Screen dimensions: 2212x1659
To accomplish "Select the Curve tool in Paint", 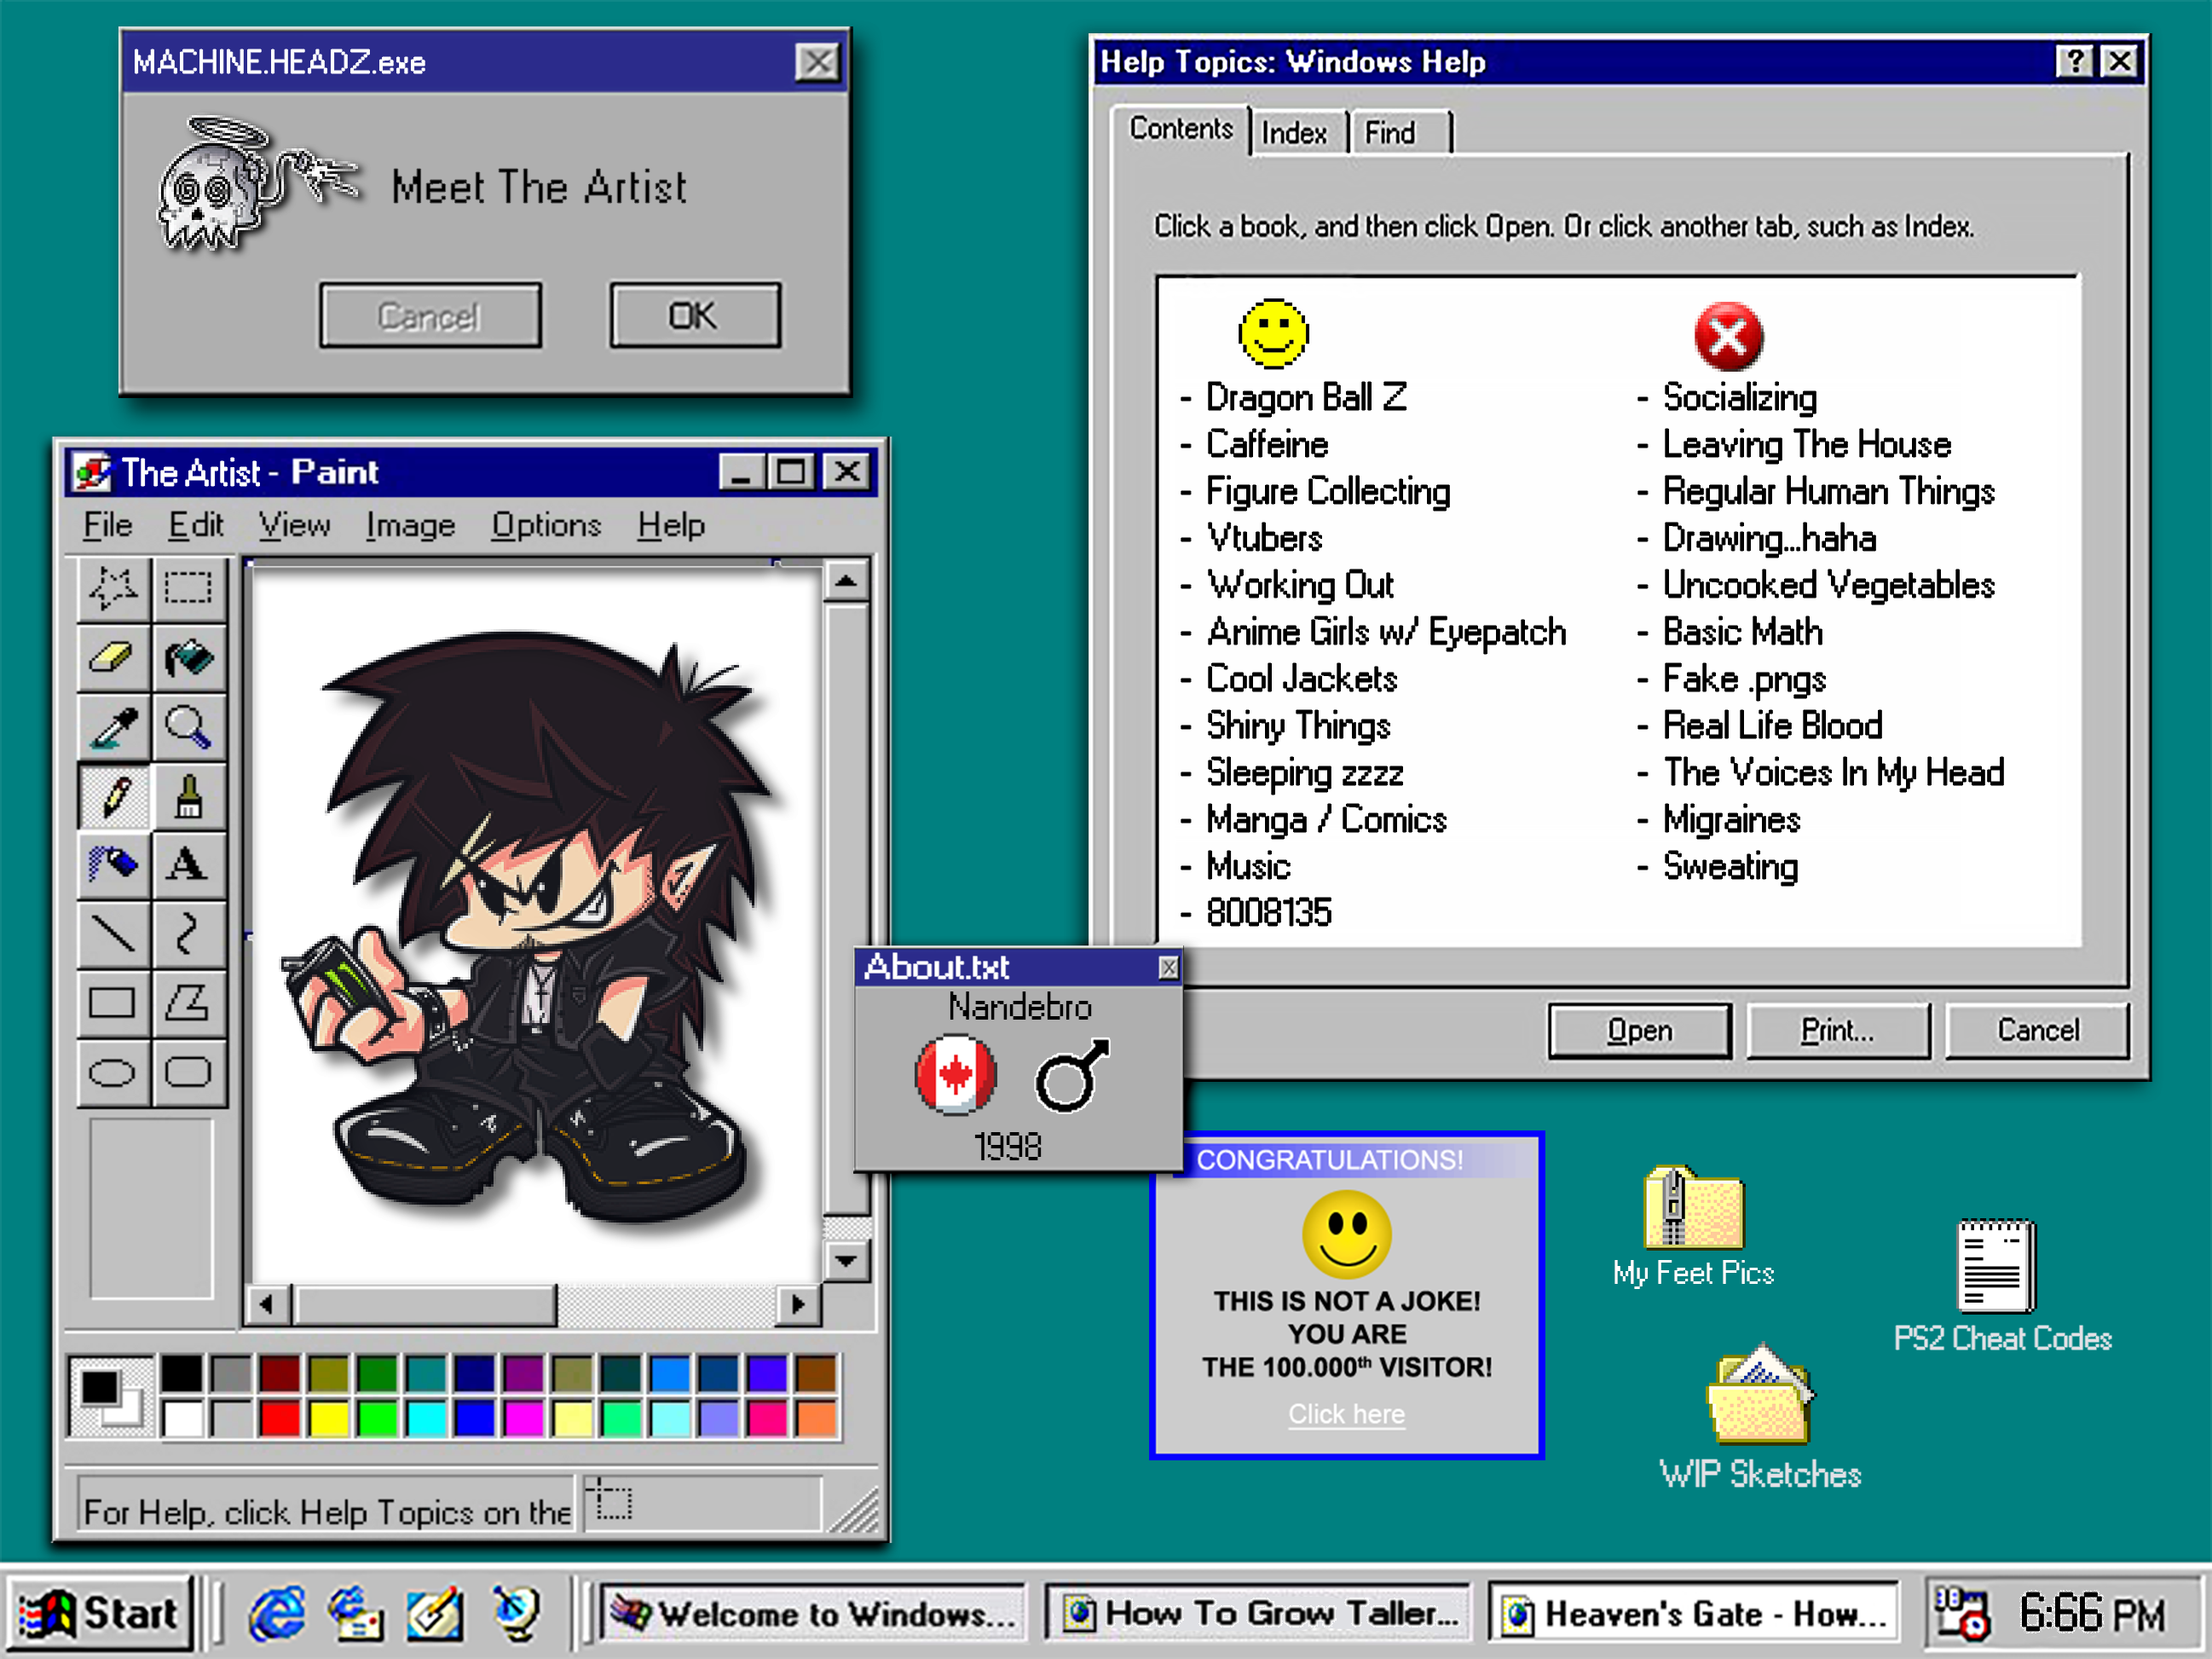I will tap(189, 934).
